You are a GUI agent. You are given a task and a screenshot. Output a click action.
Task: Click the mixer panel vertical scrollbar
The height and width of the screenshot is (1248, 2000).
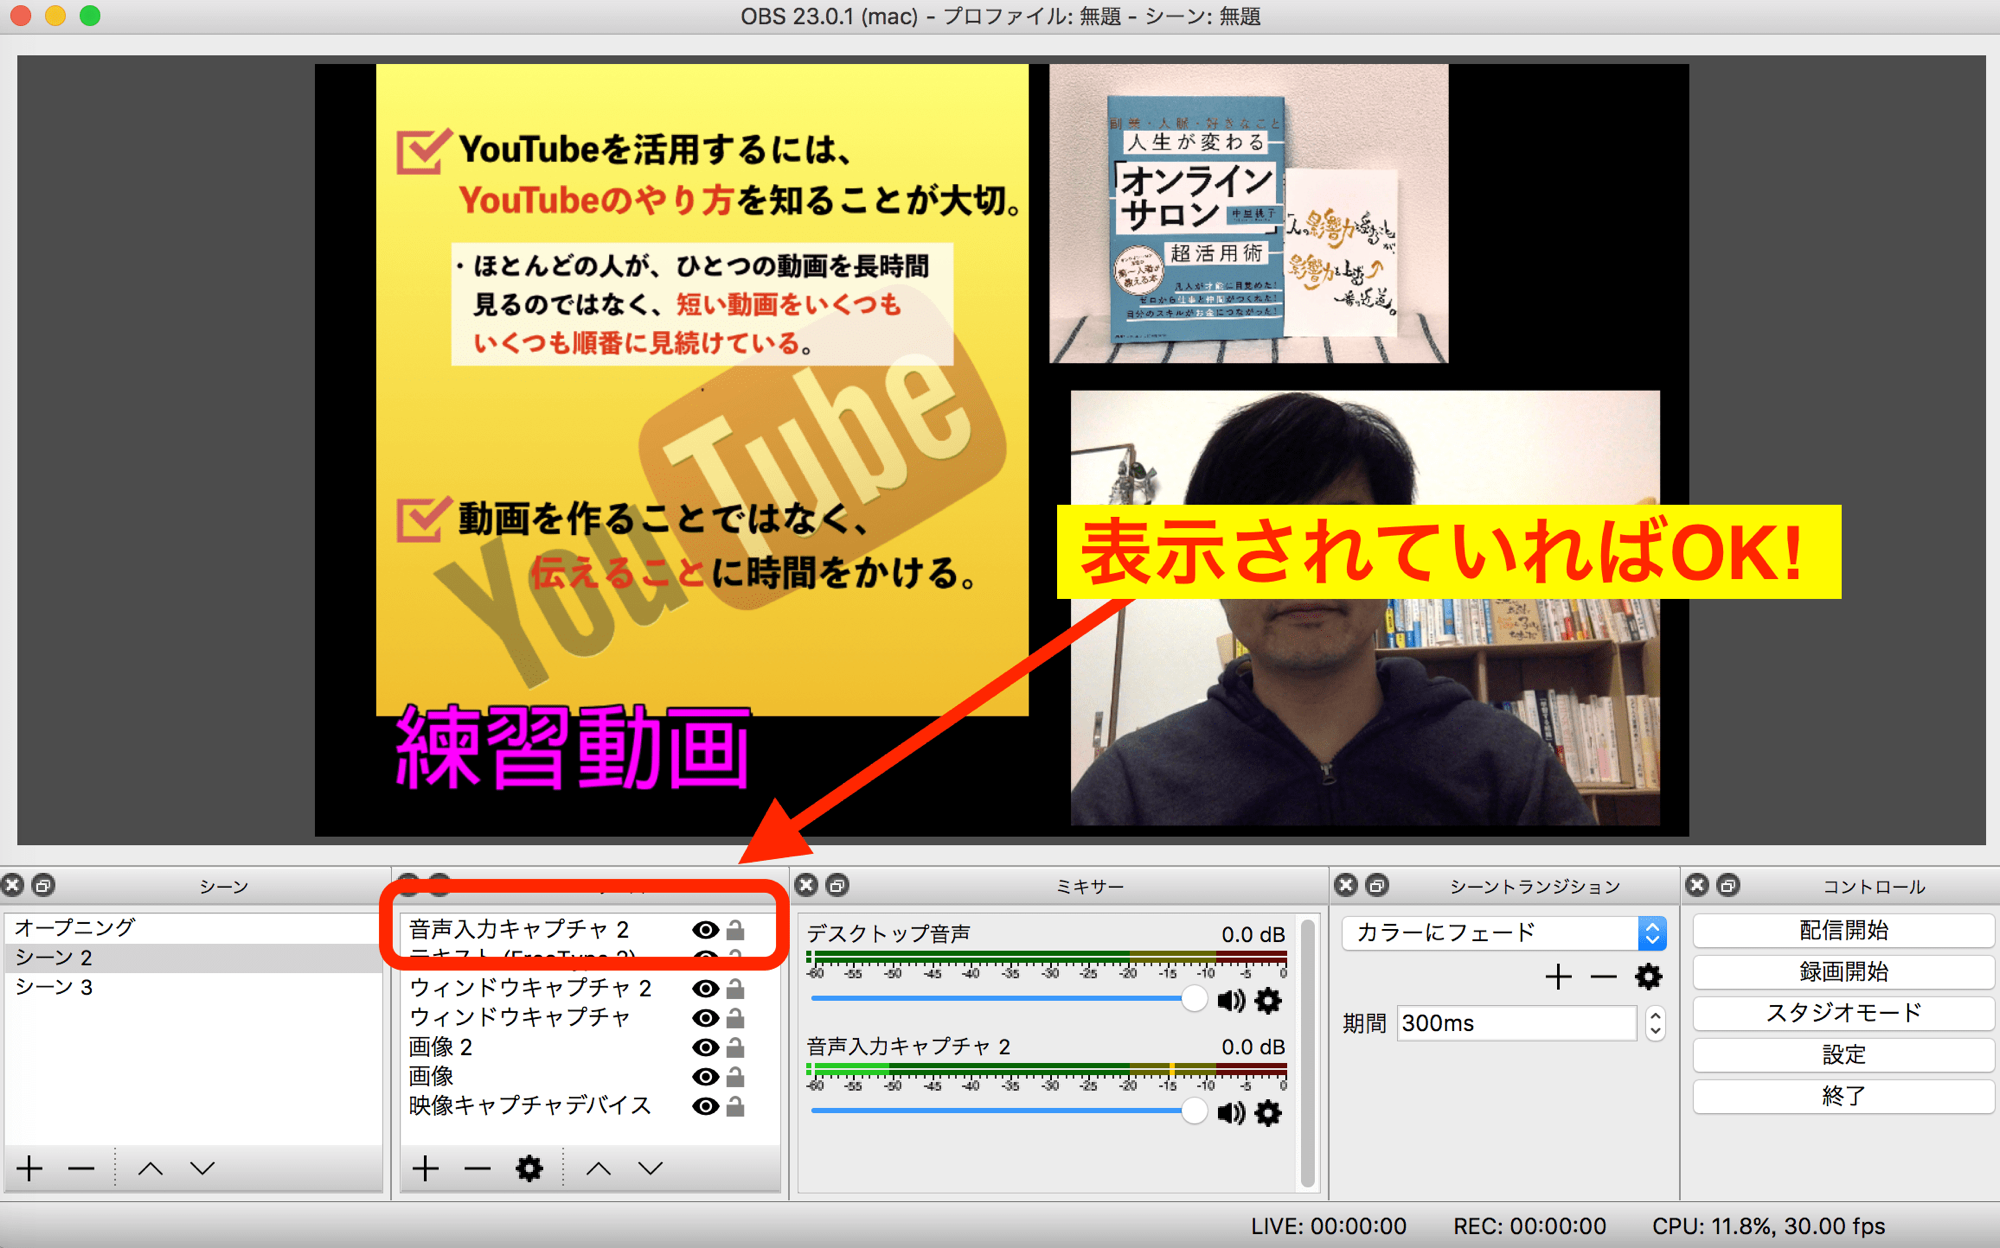coord(1307,1052)
